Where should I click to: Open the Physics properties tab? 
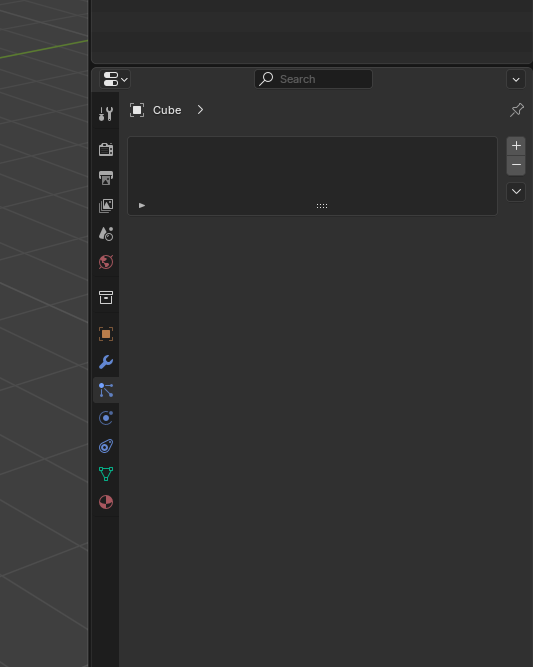point(106,418)
